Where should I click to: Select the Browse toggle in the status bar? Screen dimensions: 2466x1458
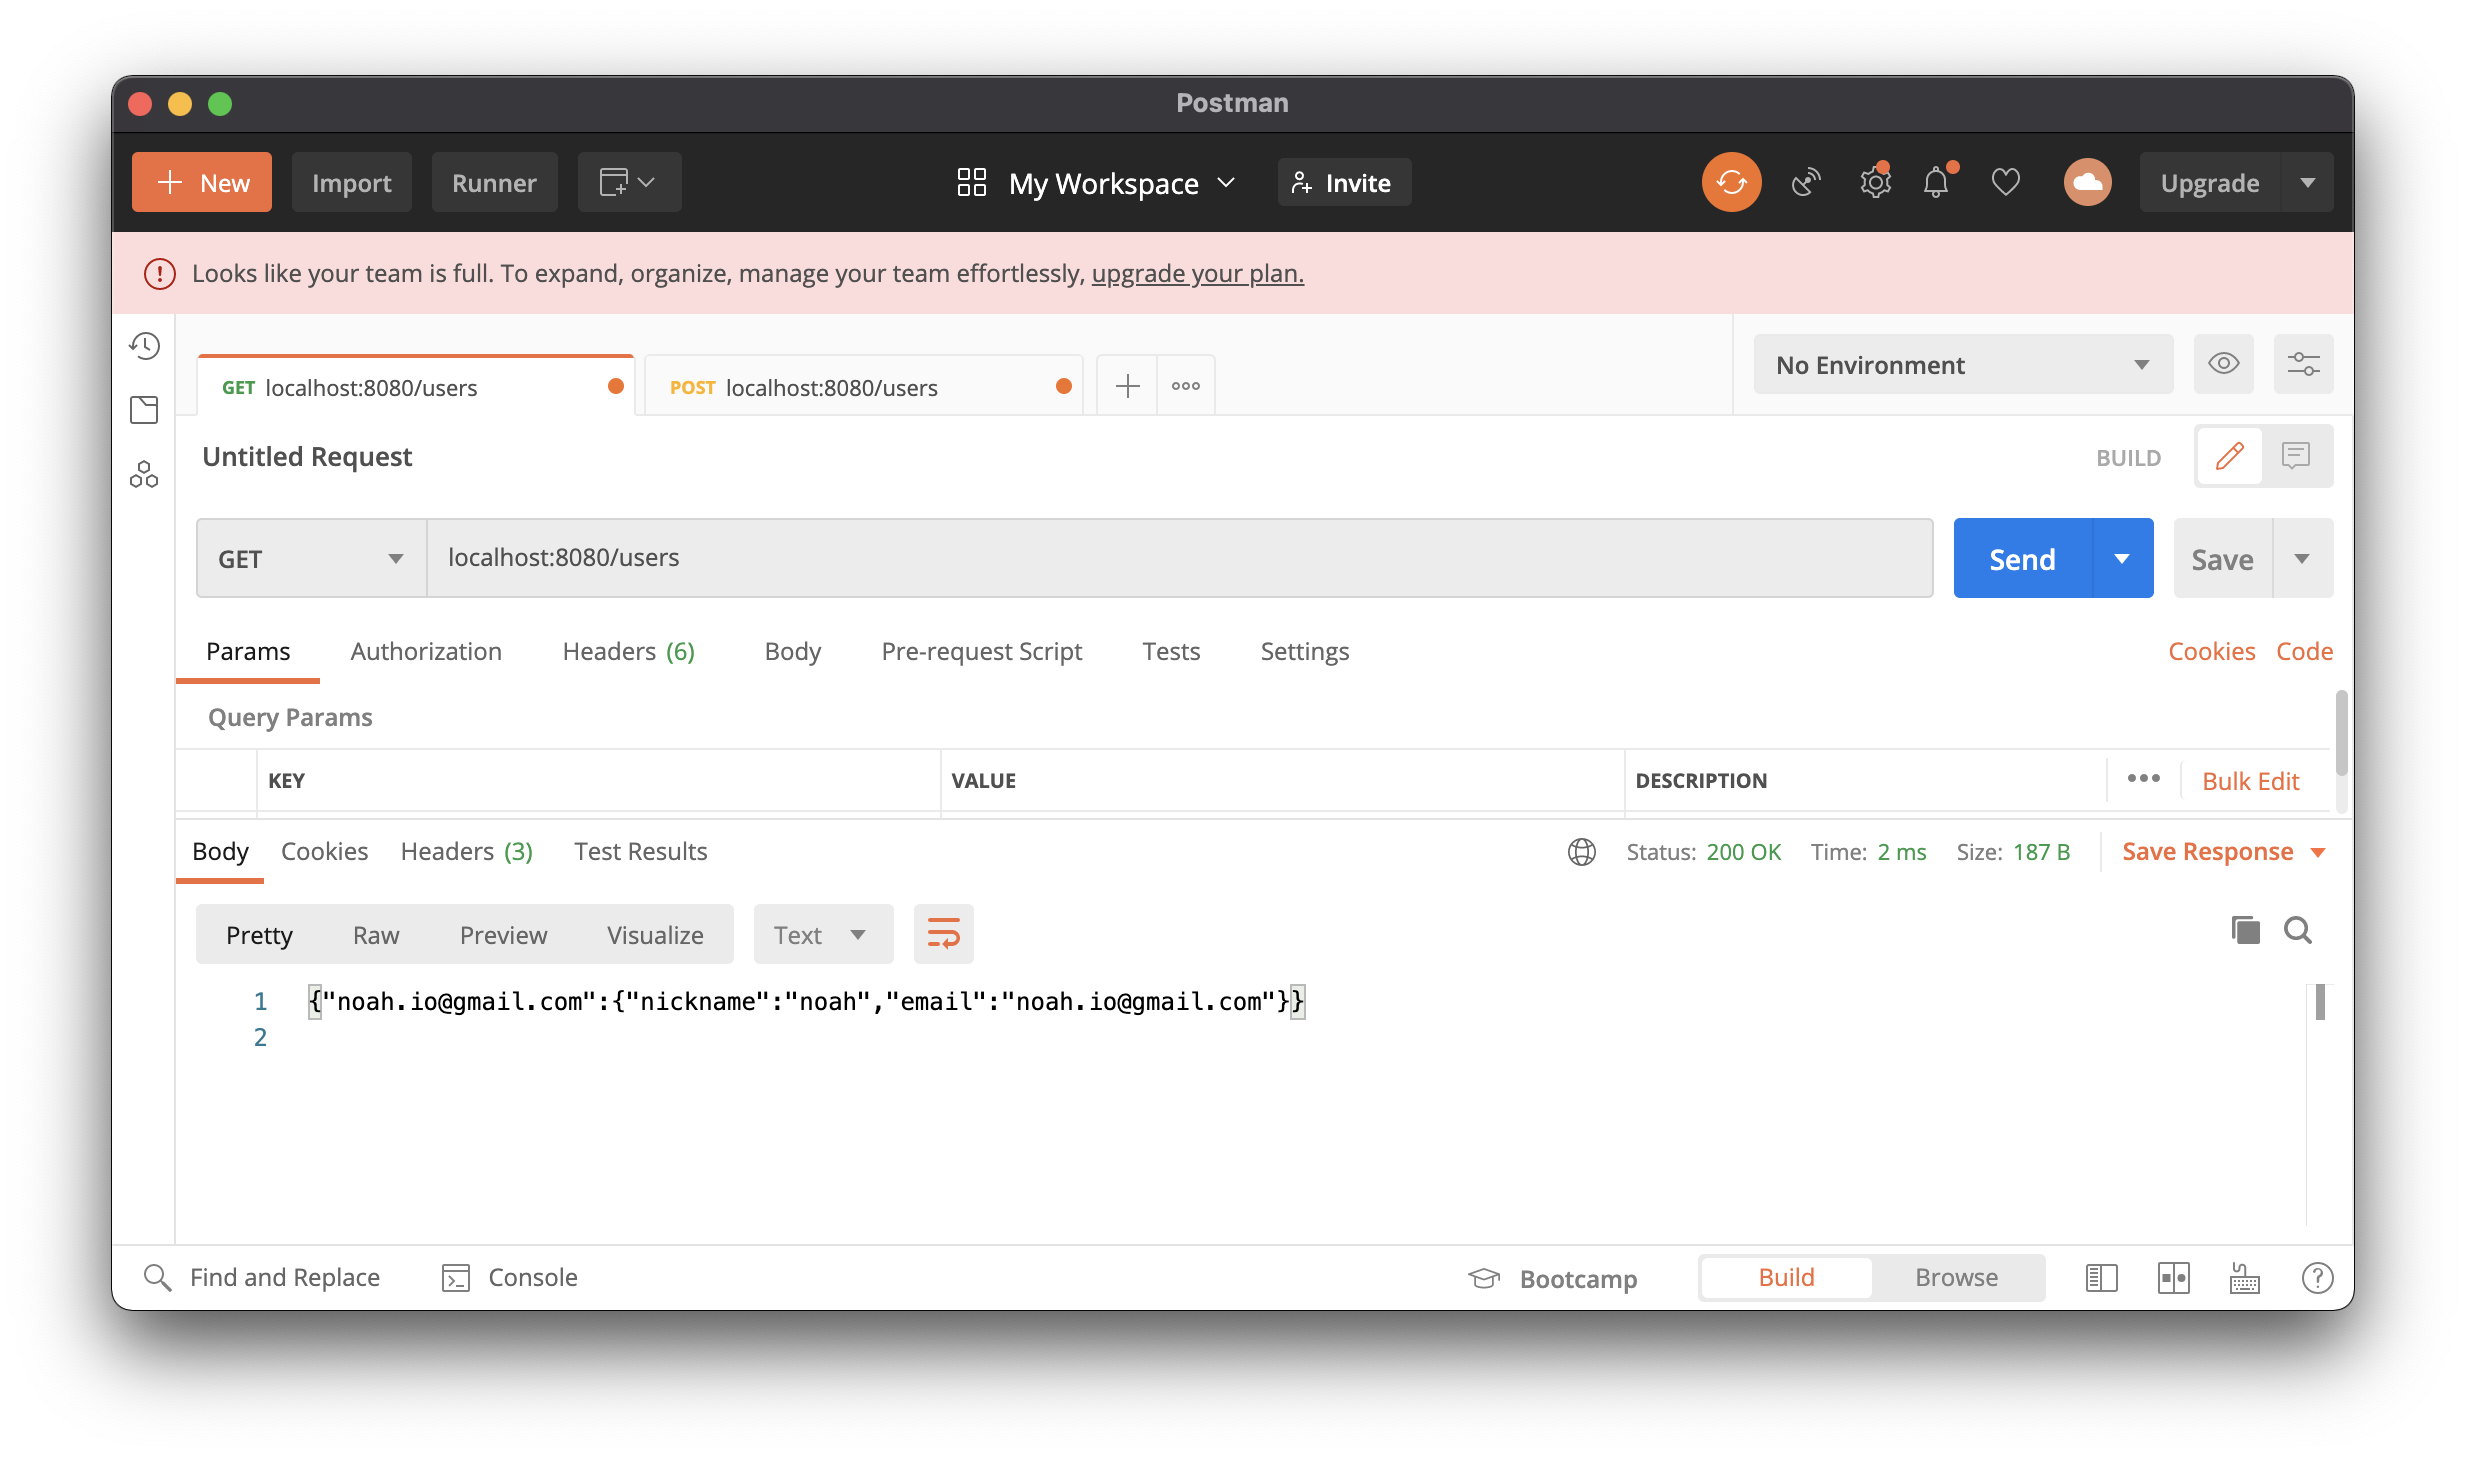(1955, 1277)
